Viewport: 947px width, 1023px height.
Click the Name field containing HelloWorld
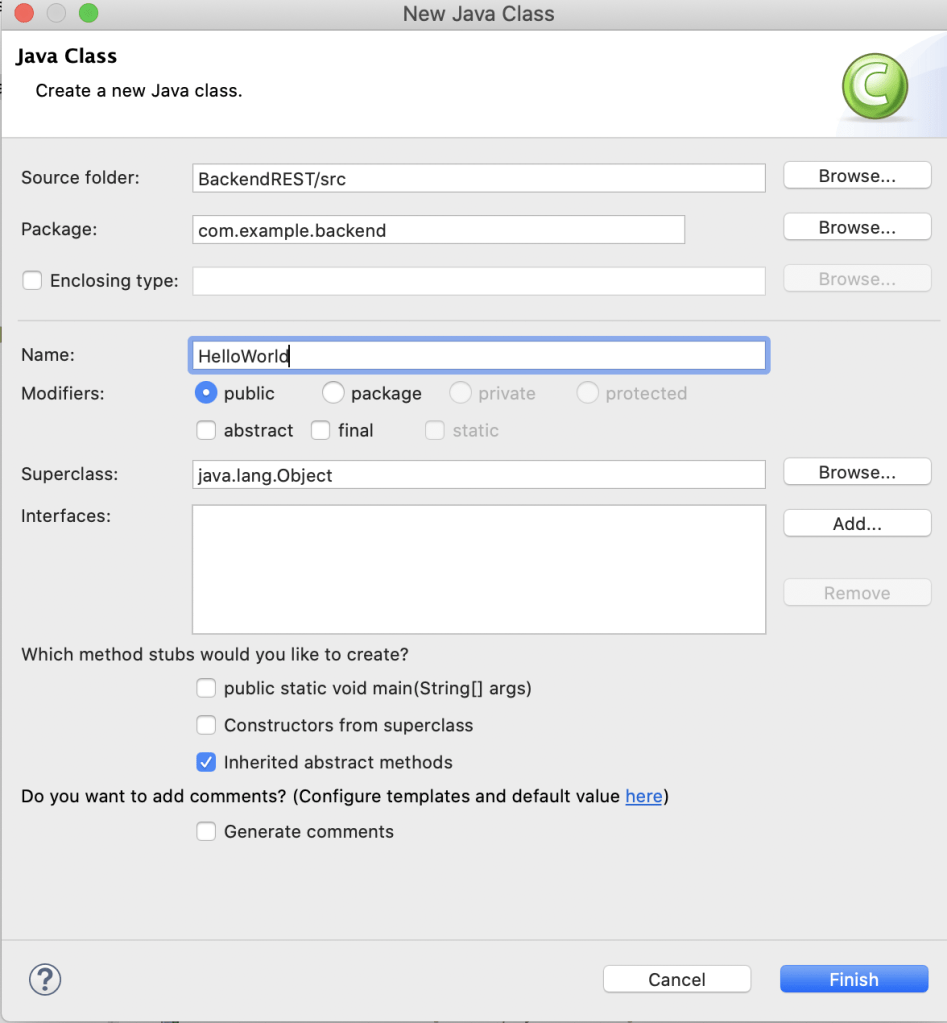pos(479,356)
